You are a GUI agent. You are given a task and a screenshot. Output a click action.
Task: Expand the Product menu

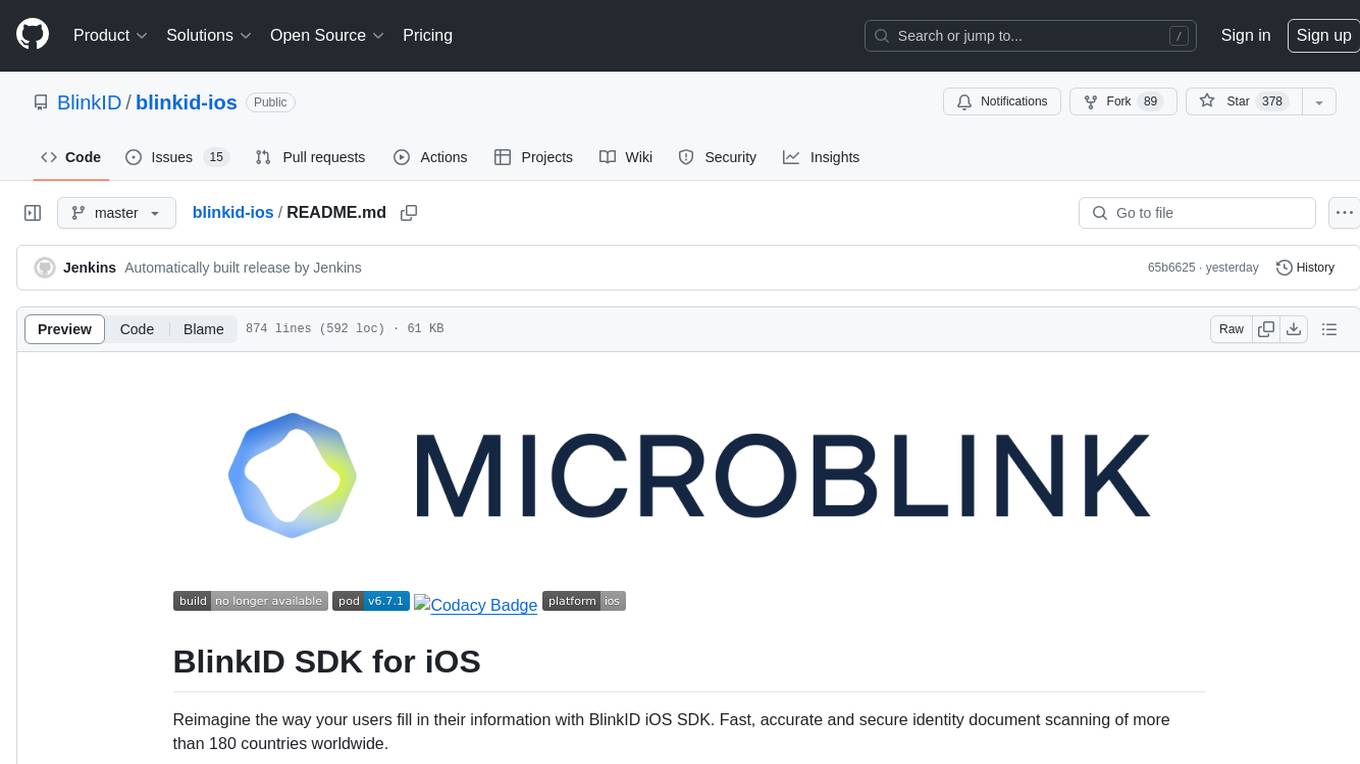tap(110, 35)
